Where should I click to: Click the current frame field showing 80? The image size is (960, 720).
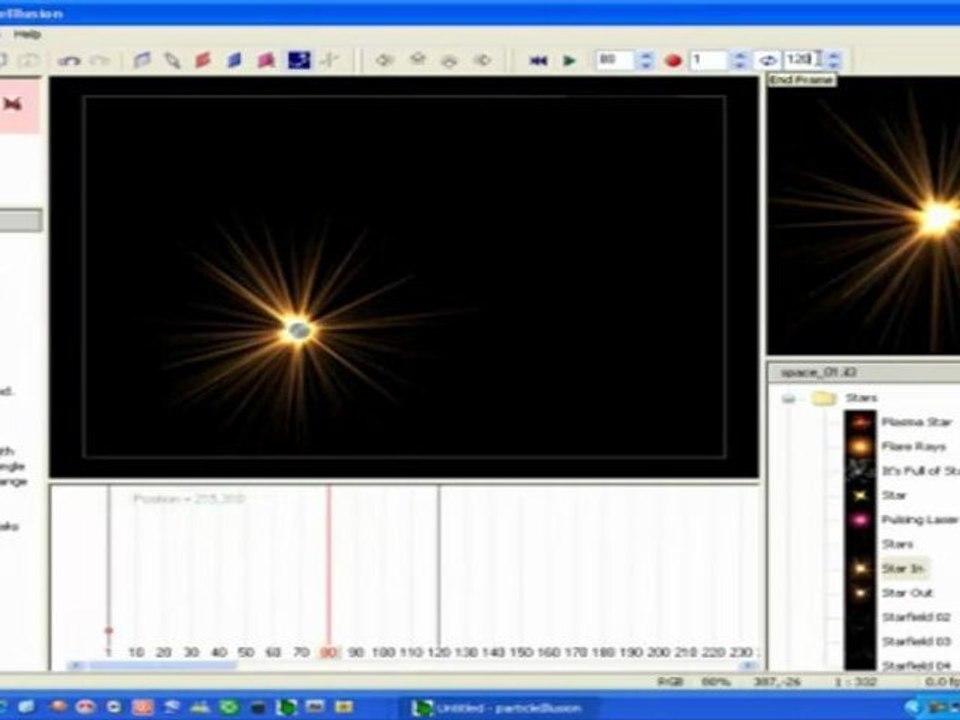pyautogui.click(x=615, y=60)
